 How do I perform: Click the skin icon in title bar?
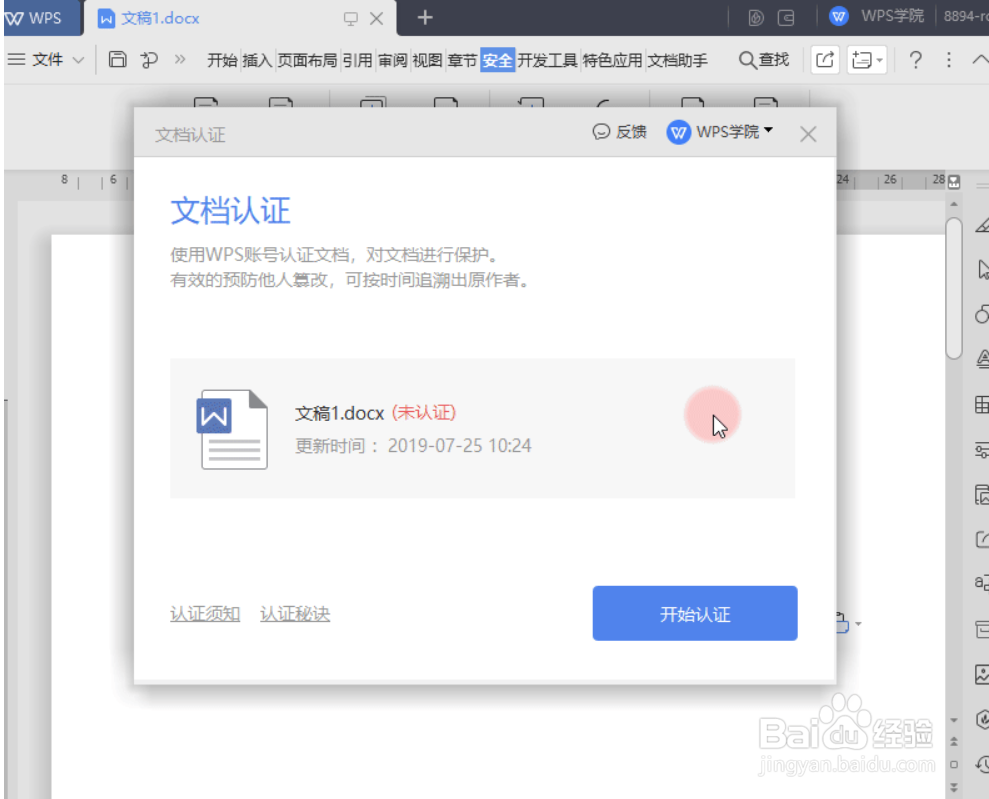point(756,18)
